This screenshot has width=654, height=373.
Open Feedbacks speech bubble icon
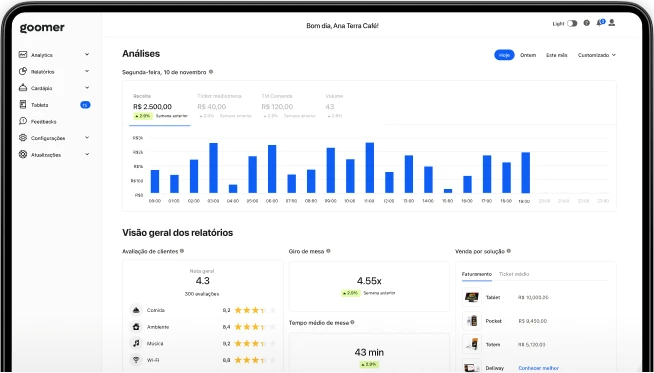[x=23, y=121]
